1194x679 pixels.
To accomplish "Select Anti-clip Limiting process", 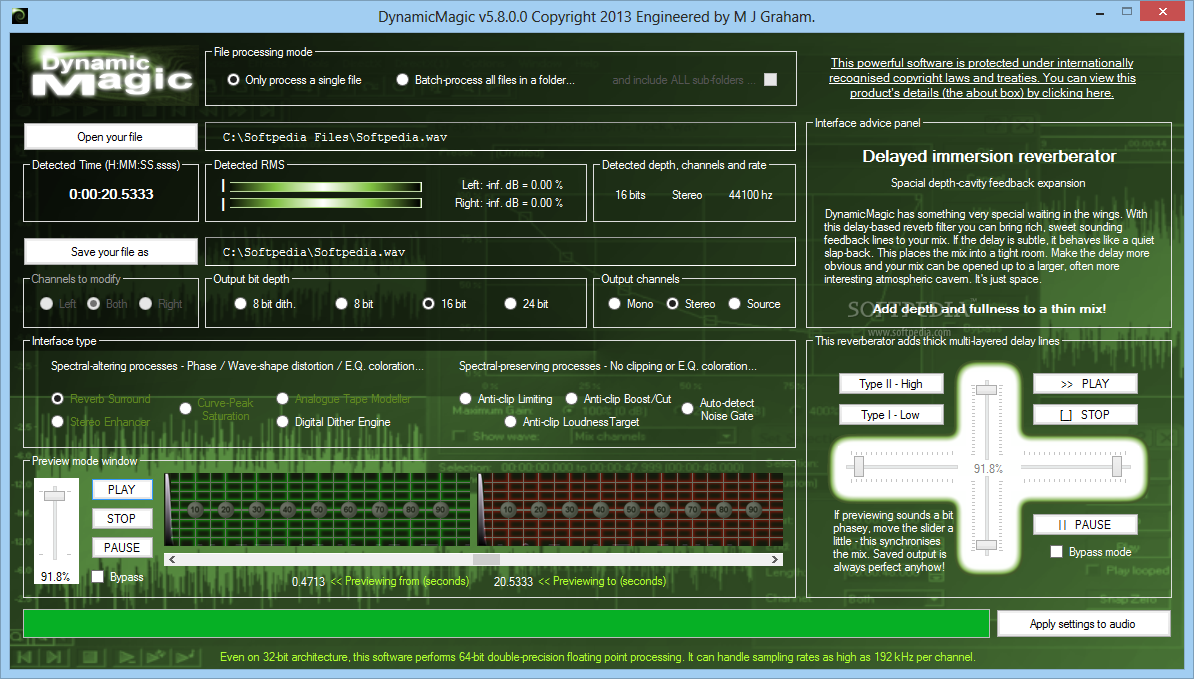I will (506, 399).
